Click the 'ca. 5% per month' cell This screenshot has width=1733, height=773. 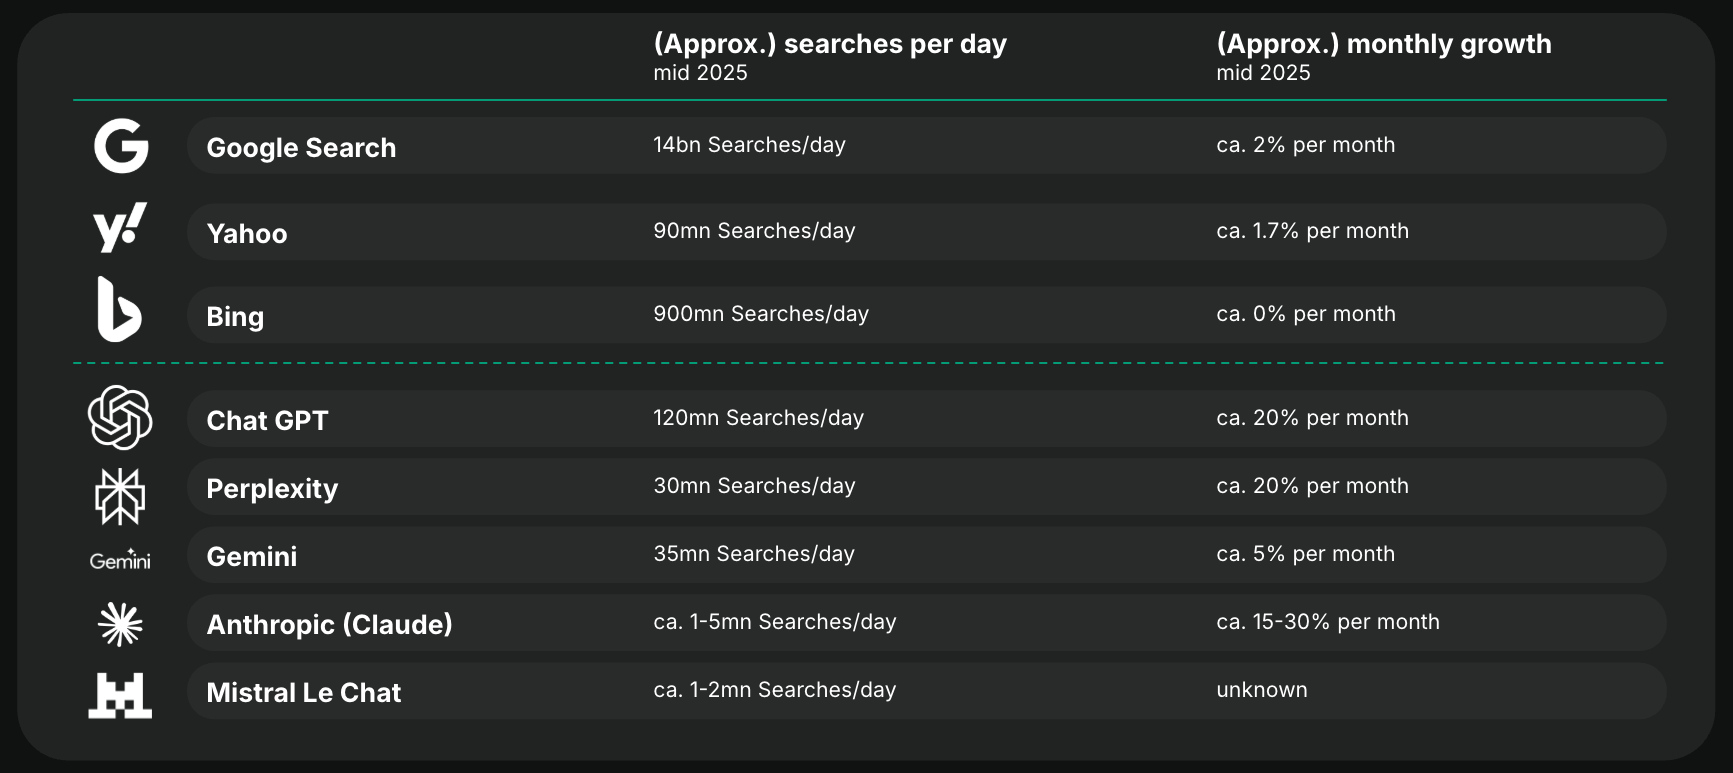(1306, 554)
